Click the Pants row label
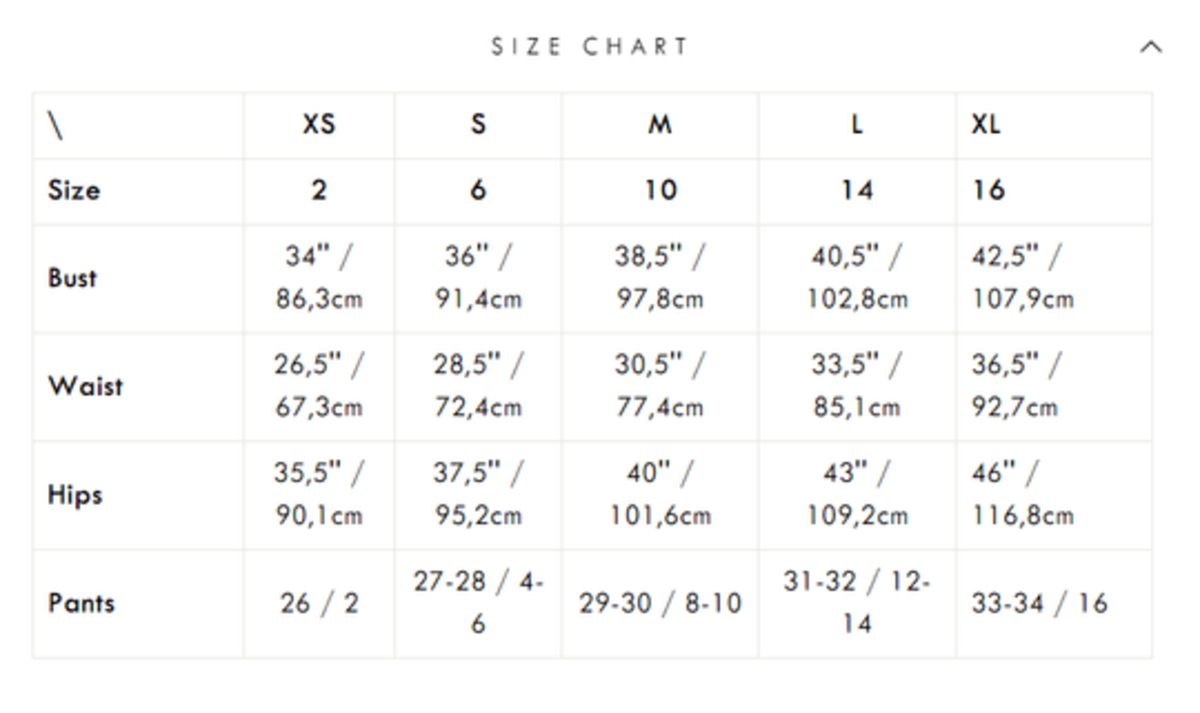This screenshot has height=713, width=1200. [x=81, y=603]
